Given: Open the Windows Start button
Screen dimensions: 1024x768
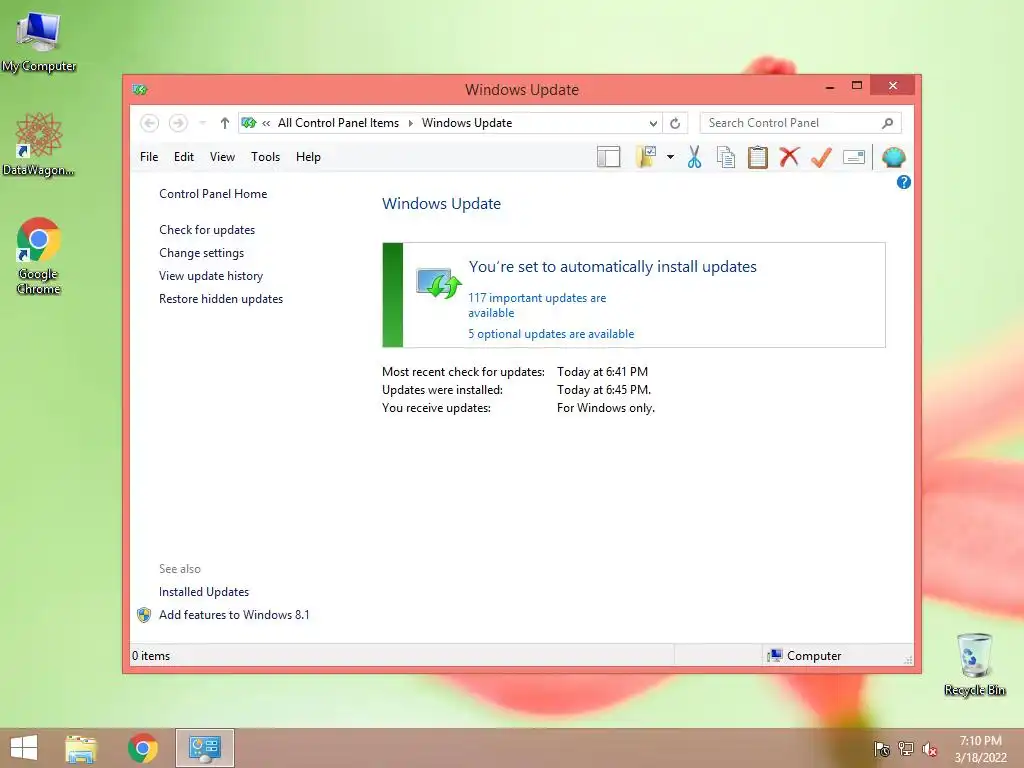Looking at the screenshot, I should [24, 748].
